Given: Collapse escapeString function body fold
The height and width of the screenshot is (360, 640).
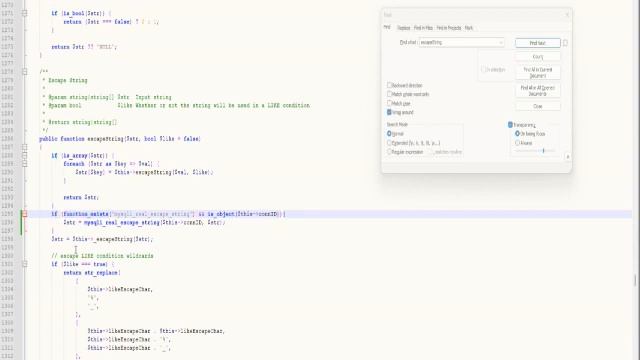Looking at the screenshot, I should pyautogui.click(x=24, y=147).
